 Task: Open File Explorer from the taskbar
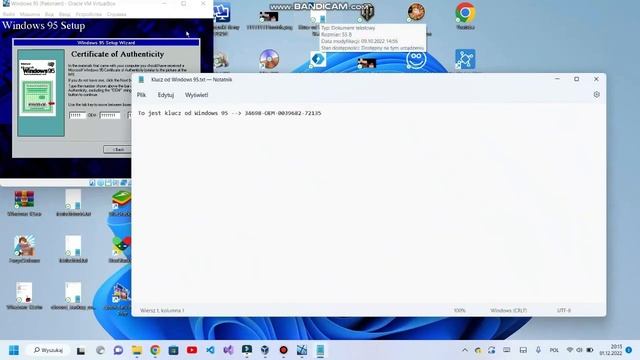pyautogui.click(x=137, y=350)
